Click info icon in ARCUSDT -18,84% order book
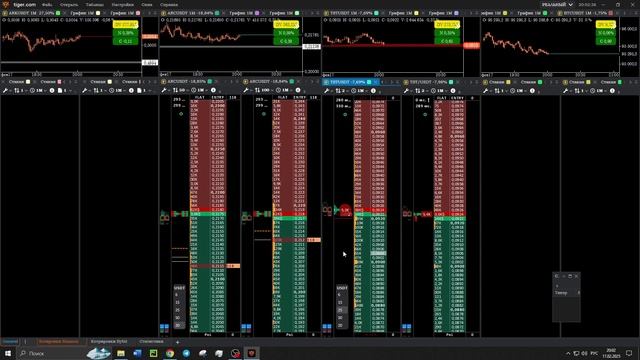Viewport: 640px width, 360px height. [x=298, y=90]
